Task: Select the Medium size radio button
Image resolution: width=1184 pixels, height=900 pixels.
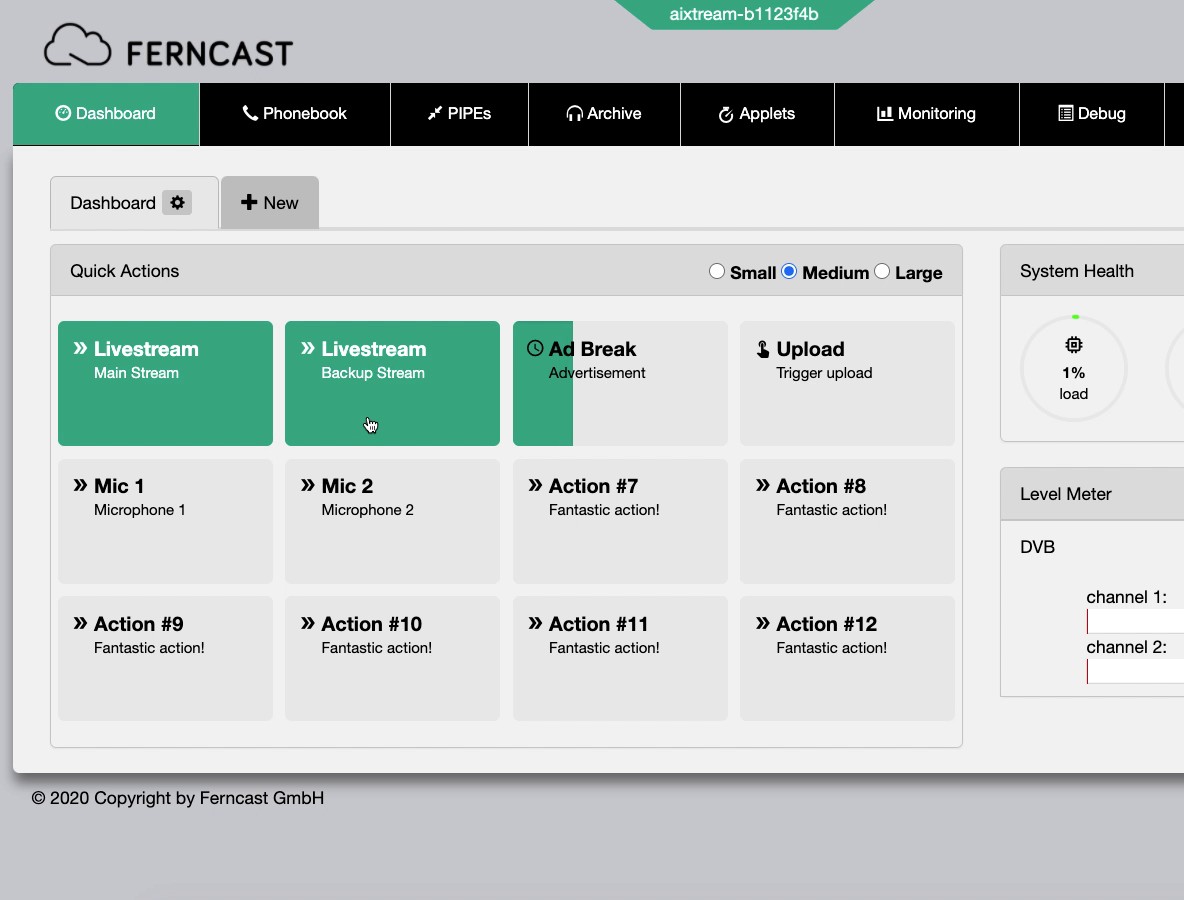Action: (x=789, y=272)
